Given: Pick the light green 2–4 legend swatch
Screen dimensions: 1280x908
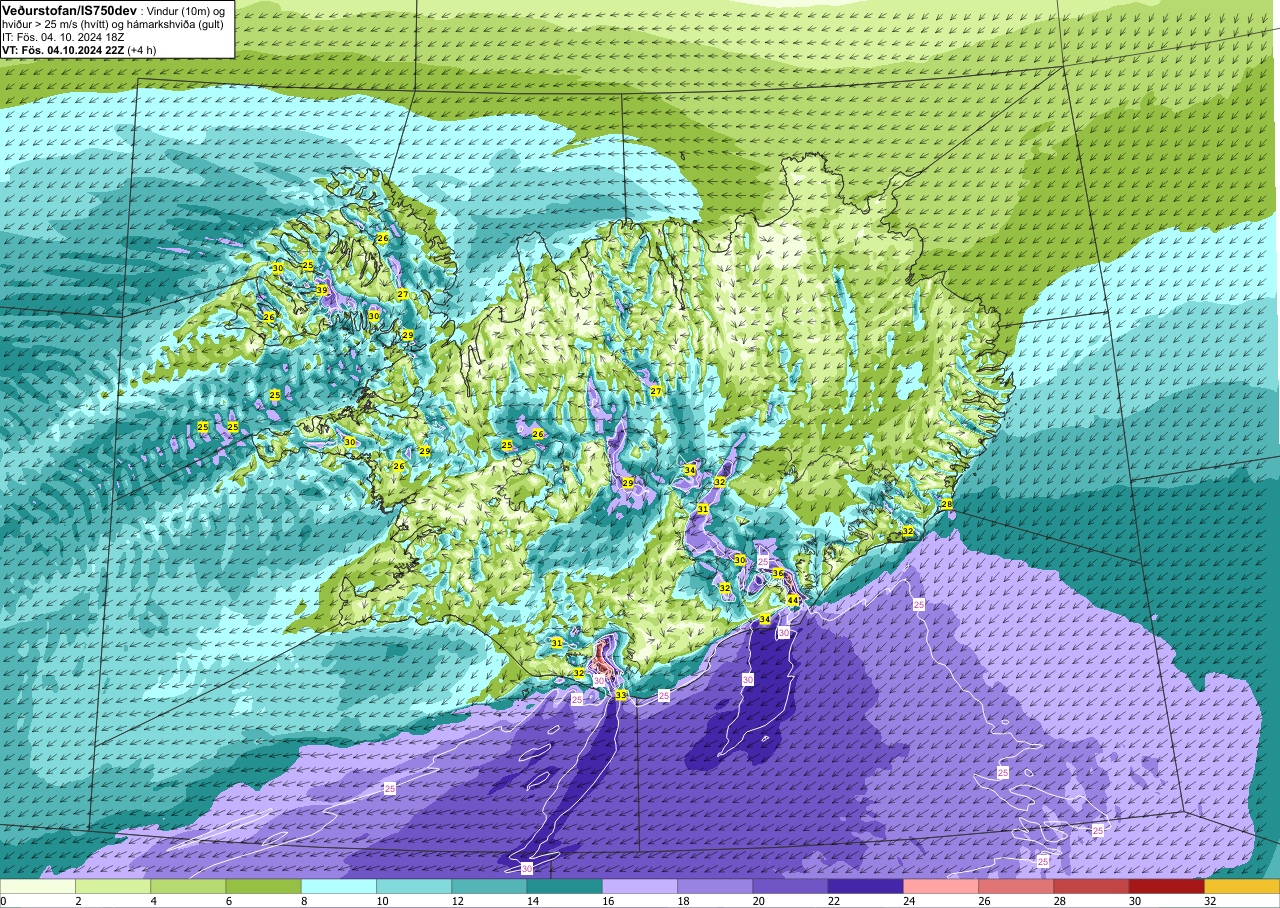Looking at the screenshot, I should click(113, 887).
